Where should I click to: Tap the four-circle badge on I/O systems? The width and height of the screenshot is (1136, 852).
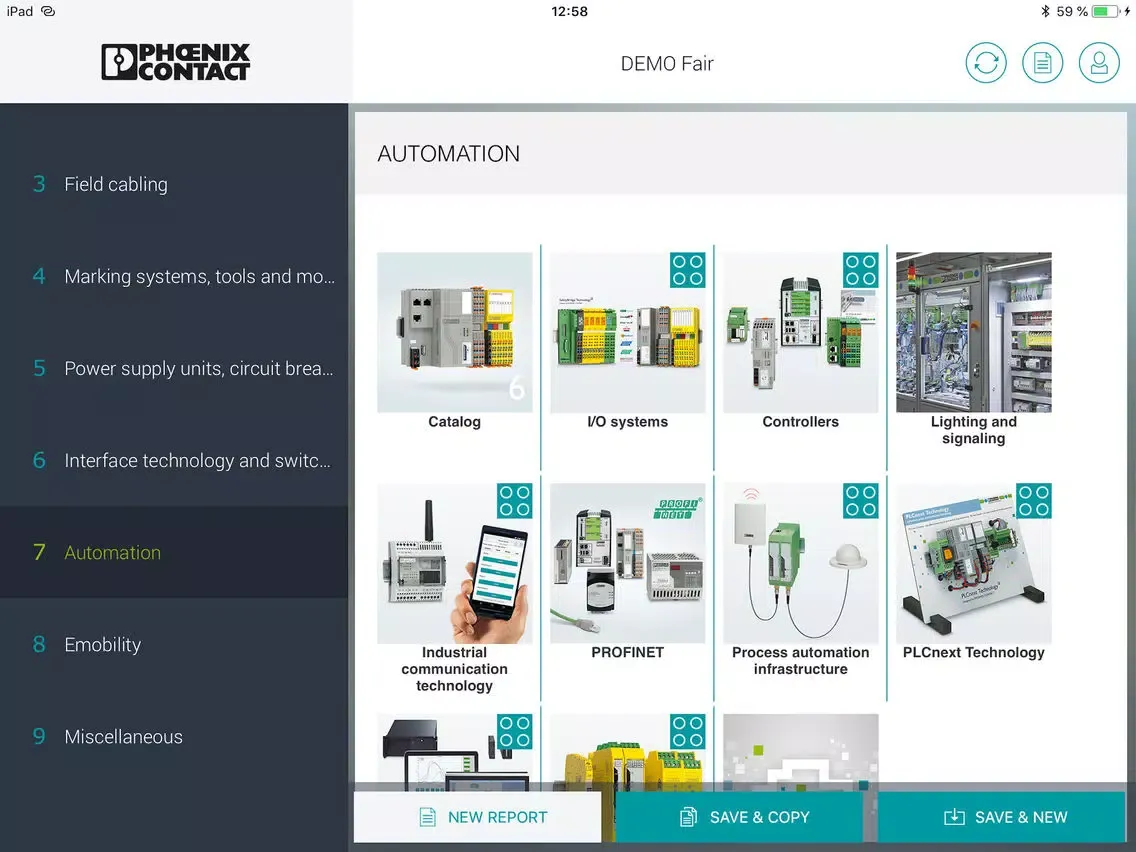(x=687, y=270)
